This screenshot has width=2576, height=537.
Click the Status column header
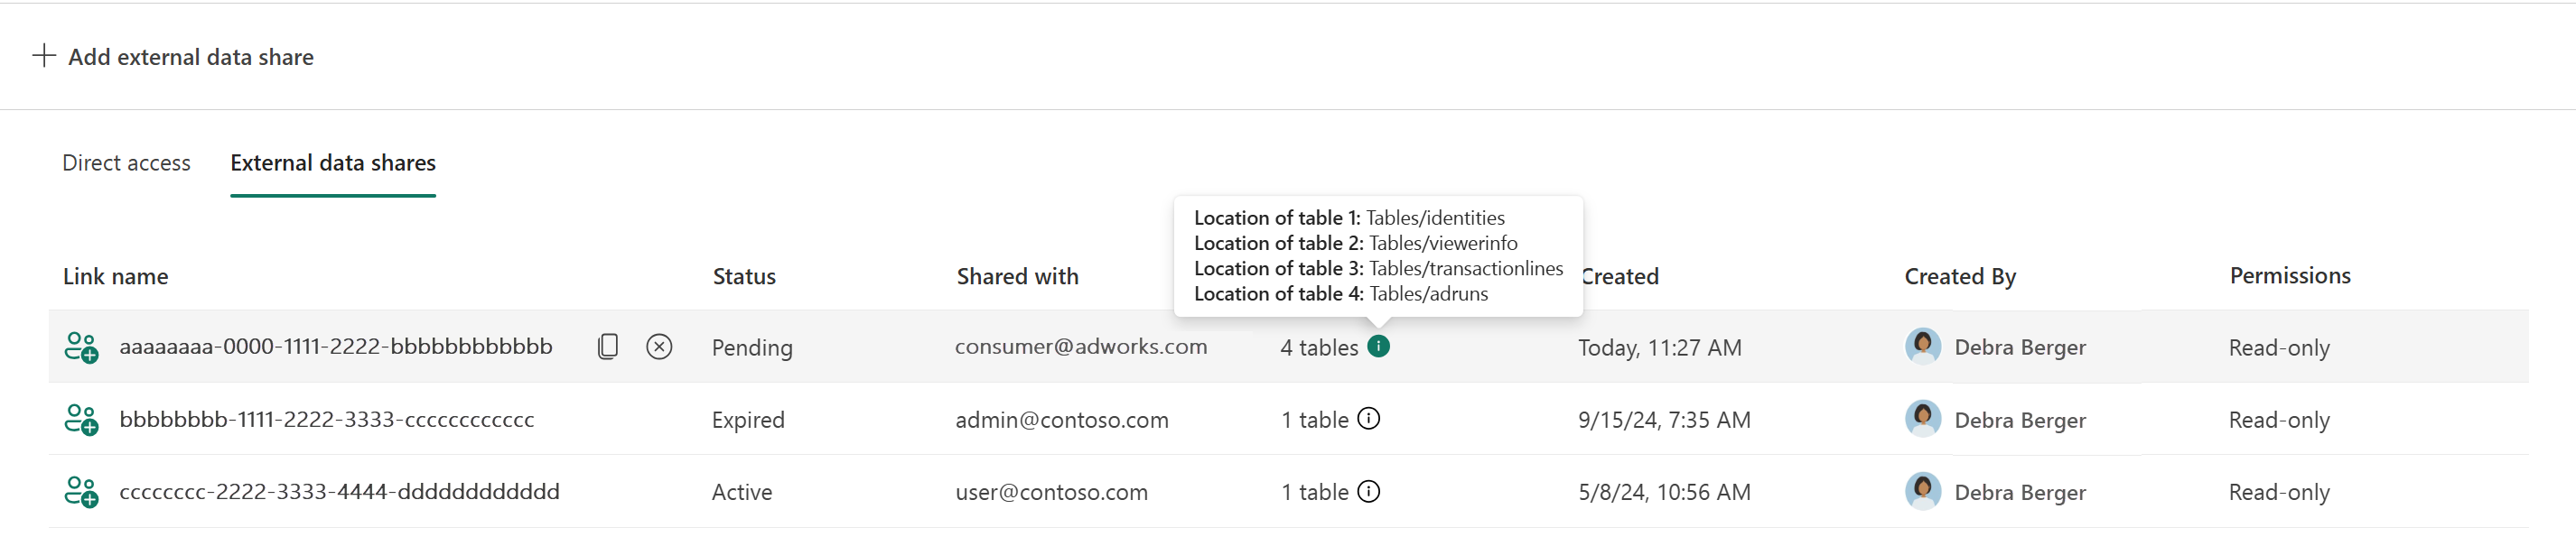coord(744,277)
